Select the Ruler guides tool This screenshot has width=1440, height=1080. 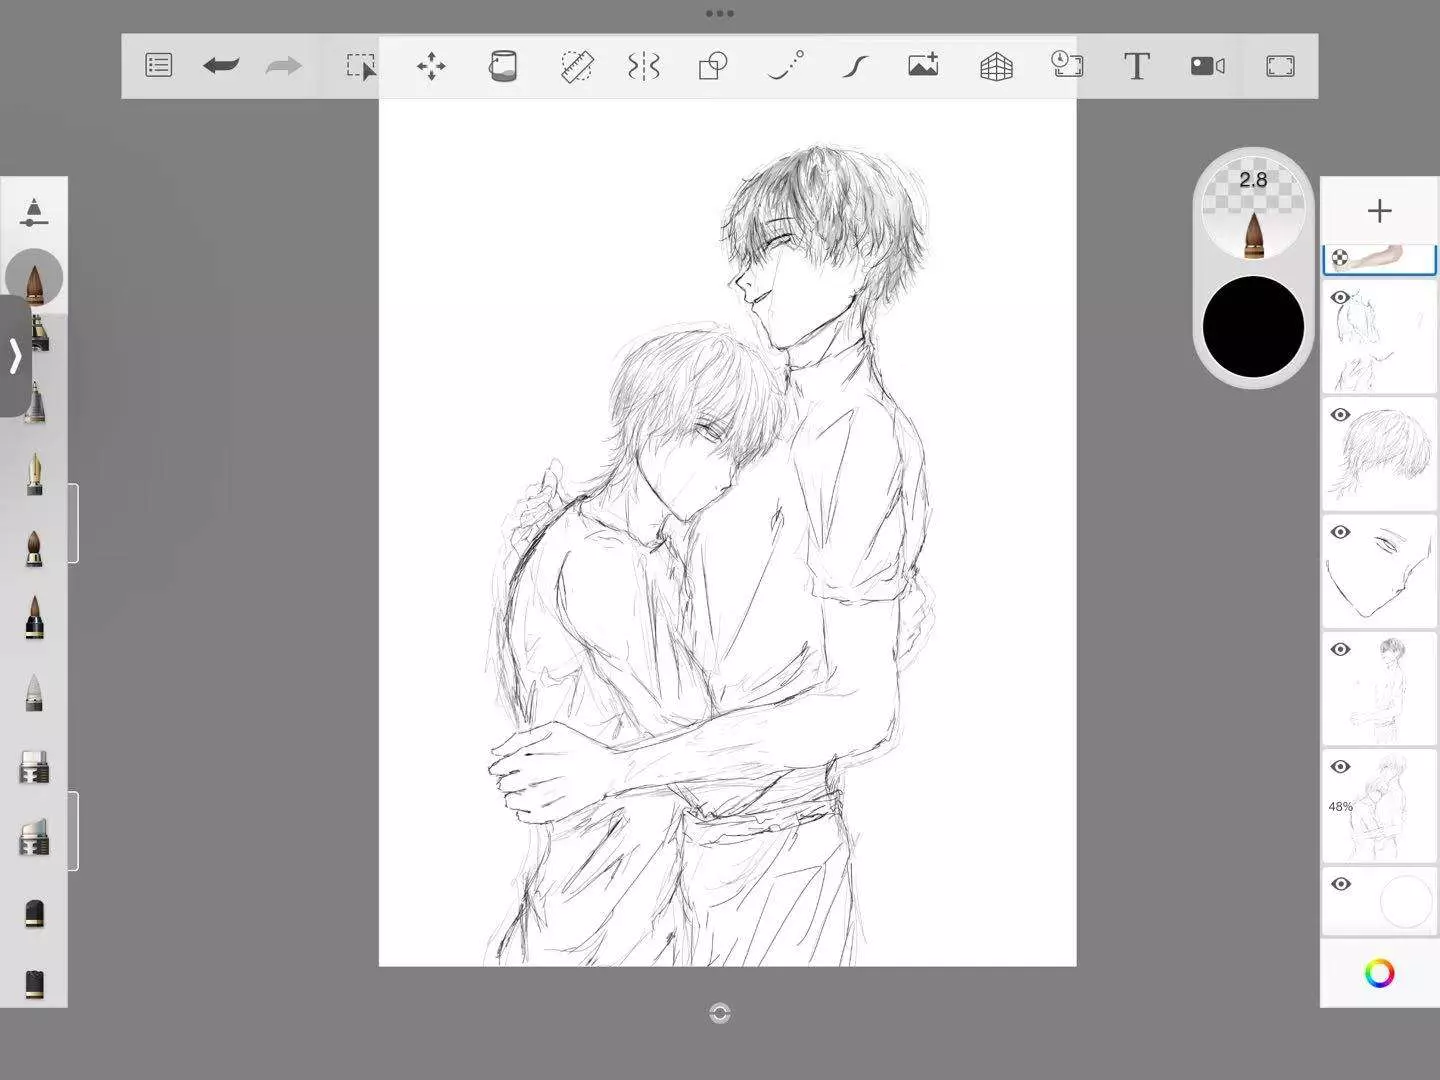(576, 67)
